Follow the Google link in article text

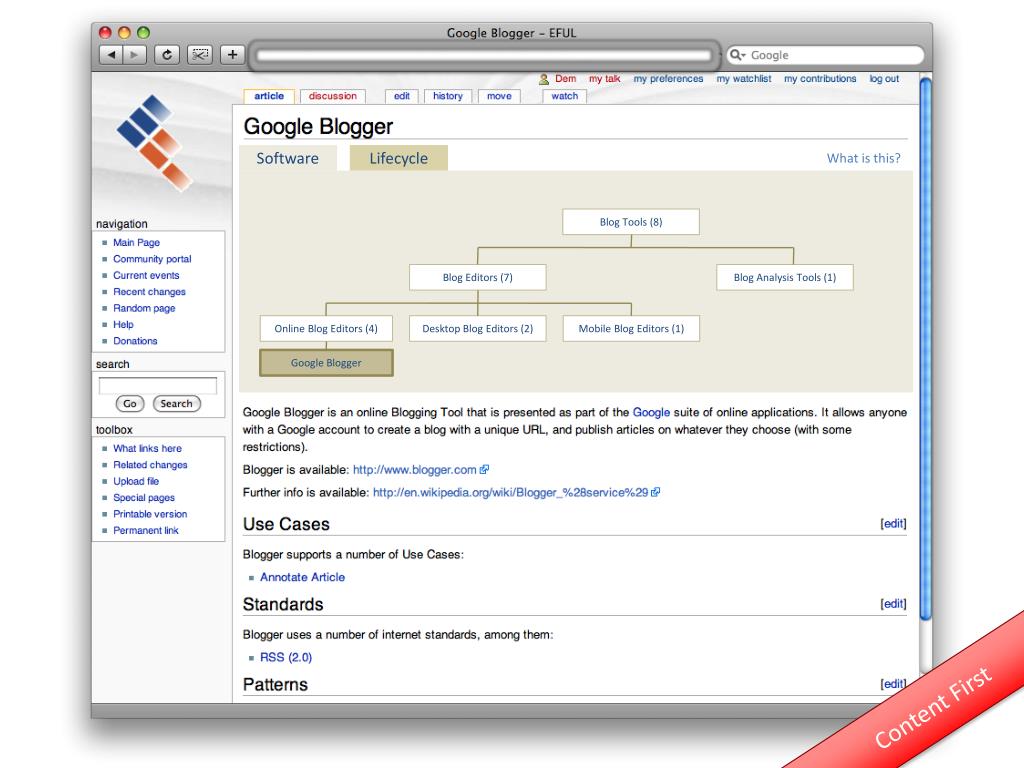[x=651, y=412]
